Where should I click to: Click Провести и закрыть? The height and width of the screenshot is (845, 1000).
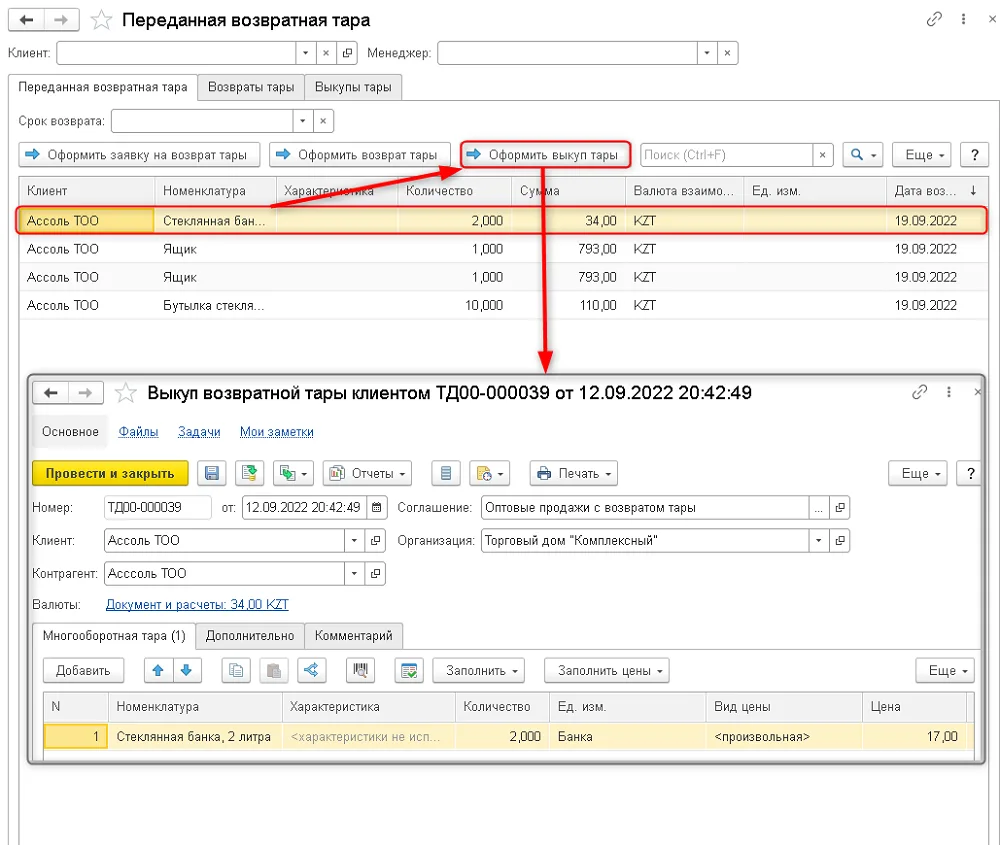point(110,473)
